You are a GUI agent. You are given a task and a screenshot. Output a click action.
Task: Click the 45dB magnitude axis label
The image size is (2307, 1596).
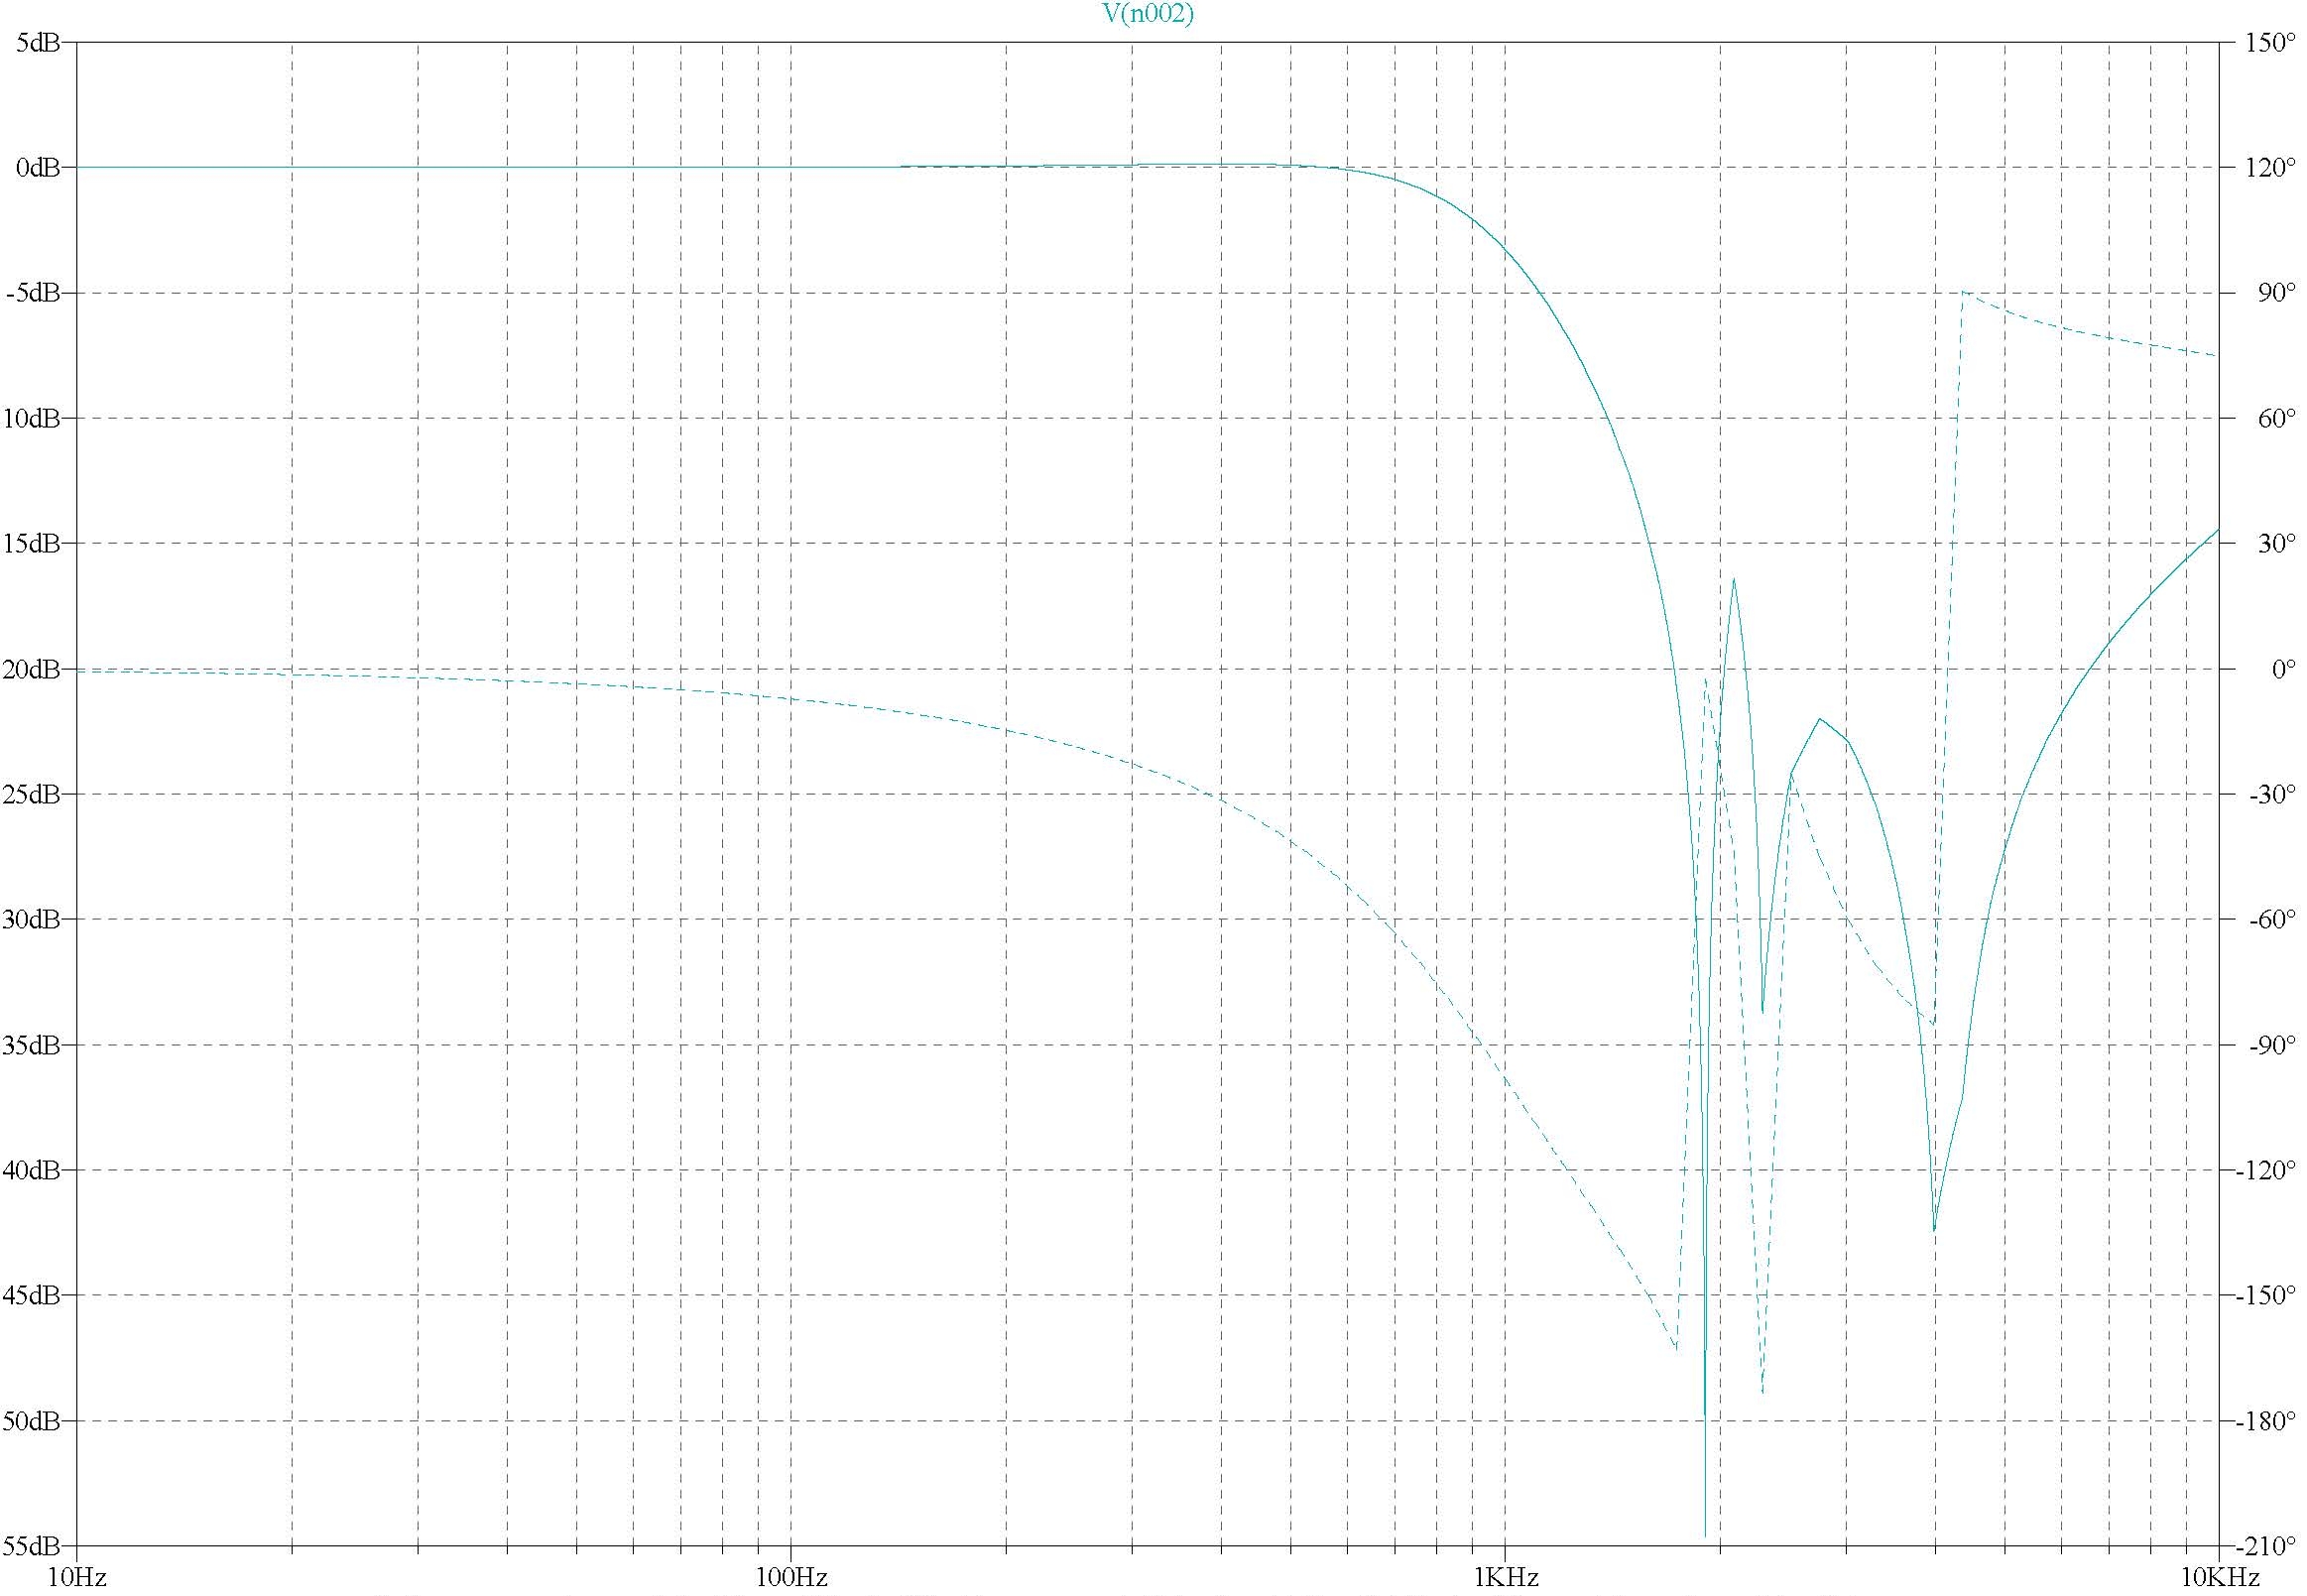(x=30, y=1296)
